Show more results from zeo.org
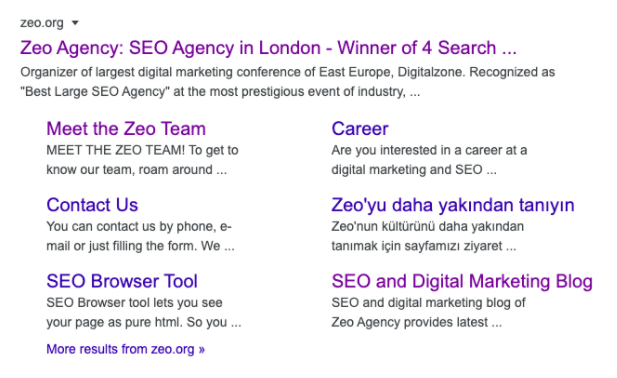 tap(126, 349)
